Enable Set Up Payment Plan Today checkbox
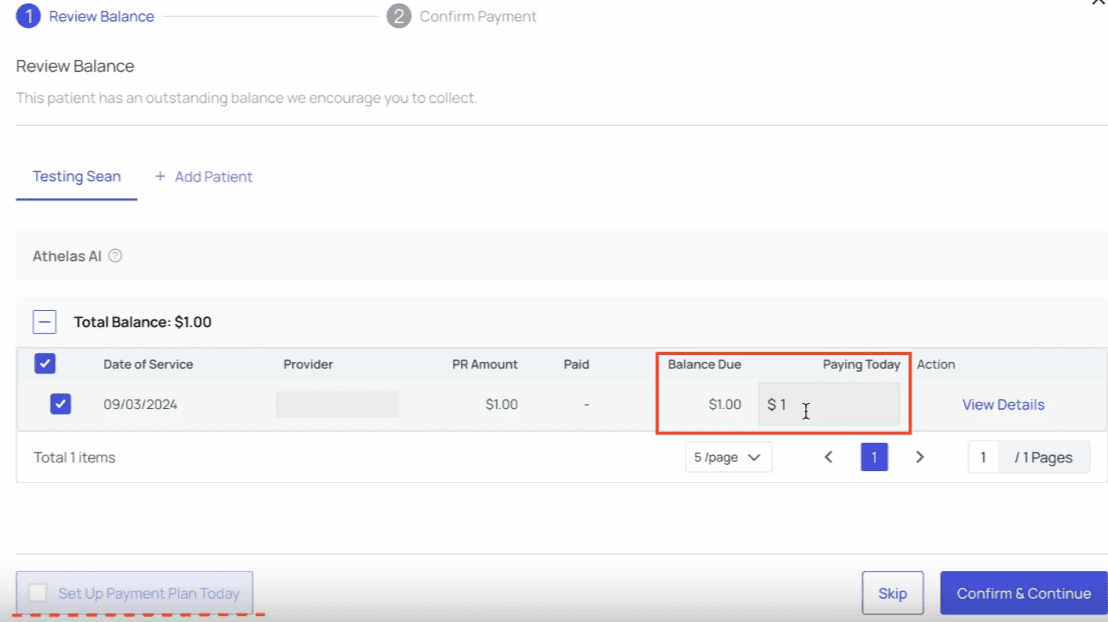This screenshot has width=1108, height=622. pyautogui.click(x=38, y=592)
